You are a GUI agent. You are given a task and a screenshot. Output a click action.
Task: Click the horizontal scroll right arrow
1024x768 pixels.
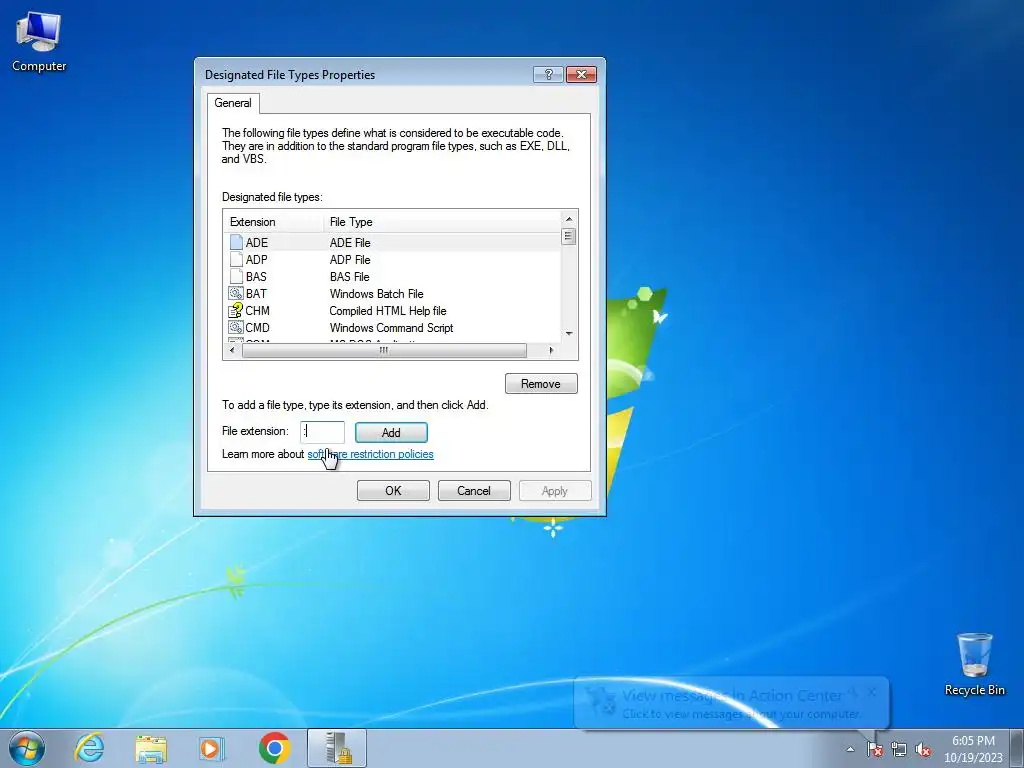(x=552, y=351)
